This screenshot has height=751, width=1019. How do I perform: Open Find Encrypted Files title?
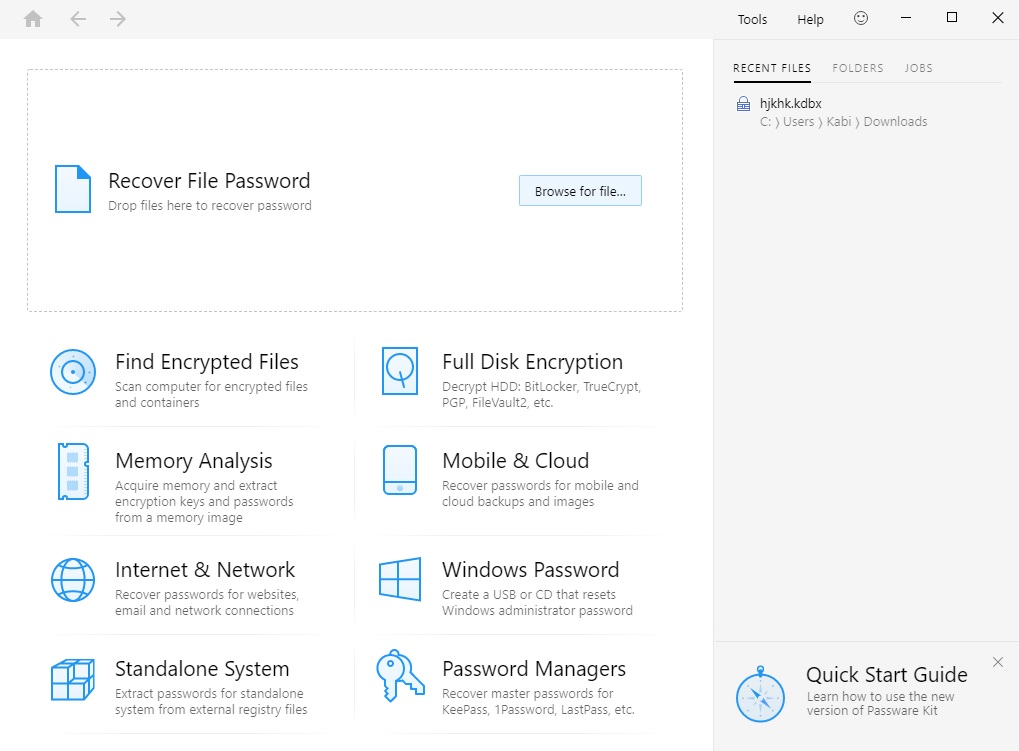coord(207,362)
